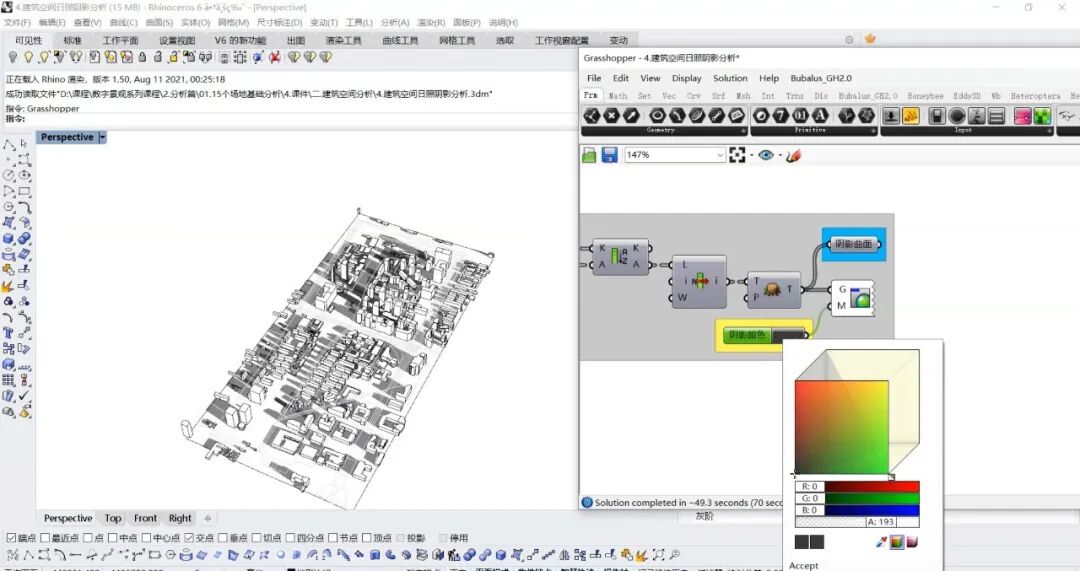Add the Colour Swatch pink icon in Input
The image size is (1080, 571).
coord(1023,116)
